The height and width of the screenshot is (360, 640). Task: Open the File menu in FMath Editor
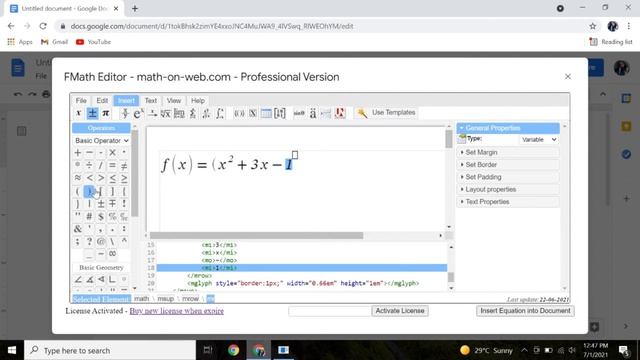tap(81, 100)
